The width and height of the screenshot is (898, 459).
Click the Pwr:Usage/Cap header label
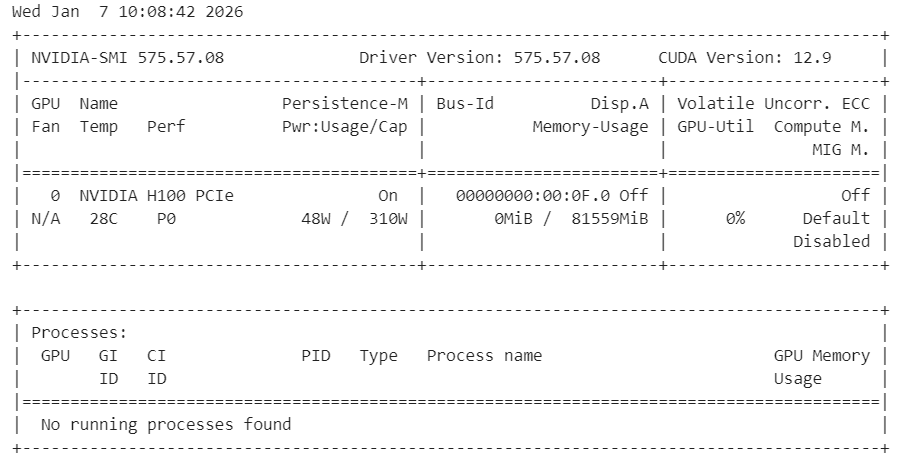click(x=344, y=126)
